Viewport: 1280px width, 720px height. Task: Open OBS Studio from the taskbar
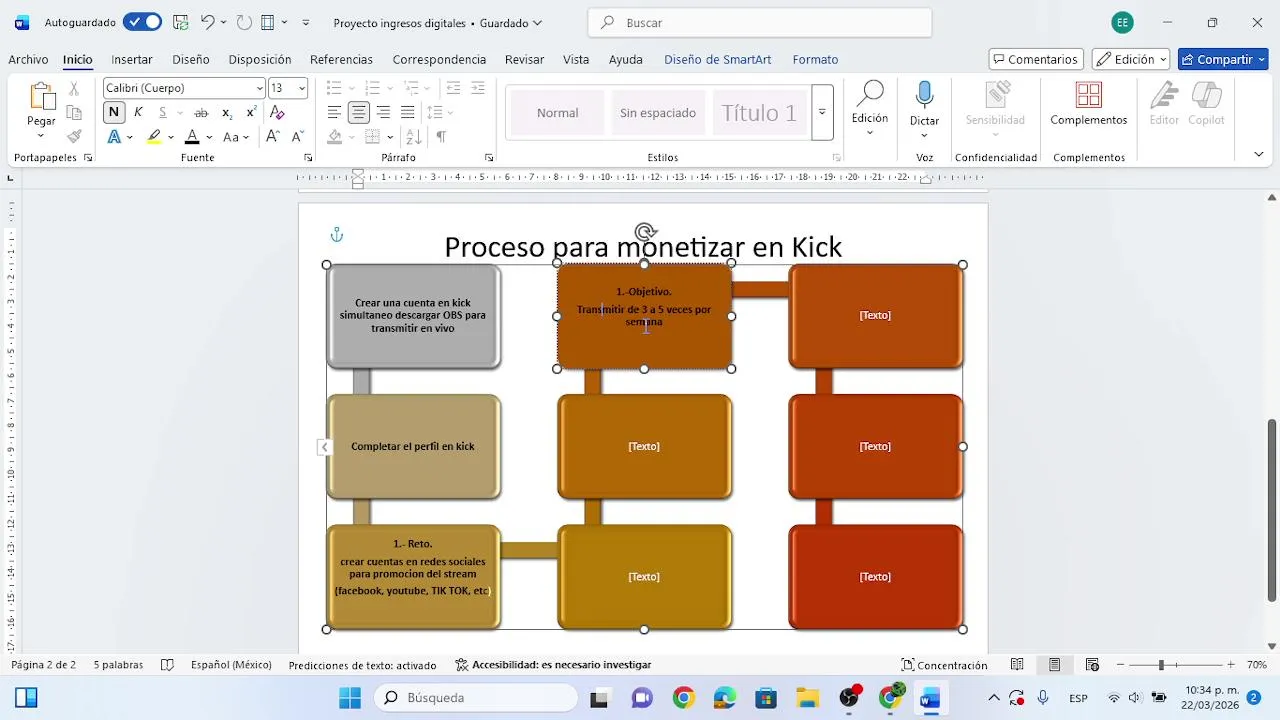coord(850,698)
